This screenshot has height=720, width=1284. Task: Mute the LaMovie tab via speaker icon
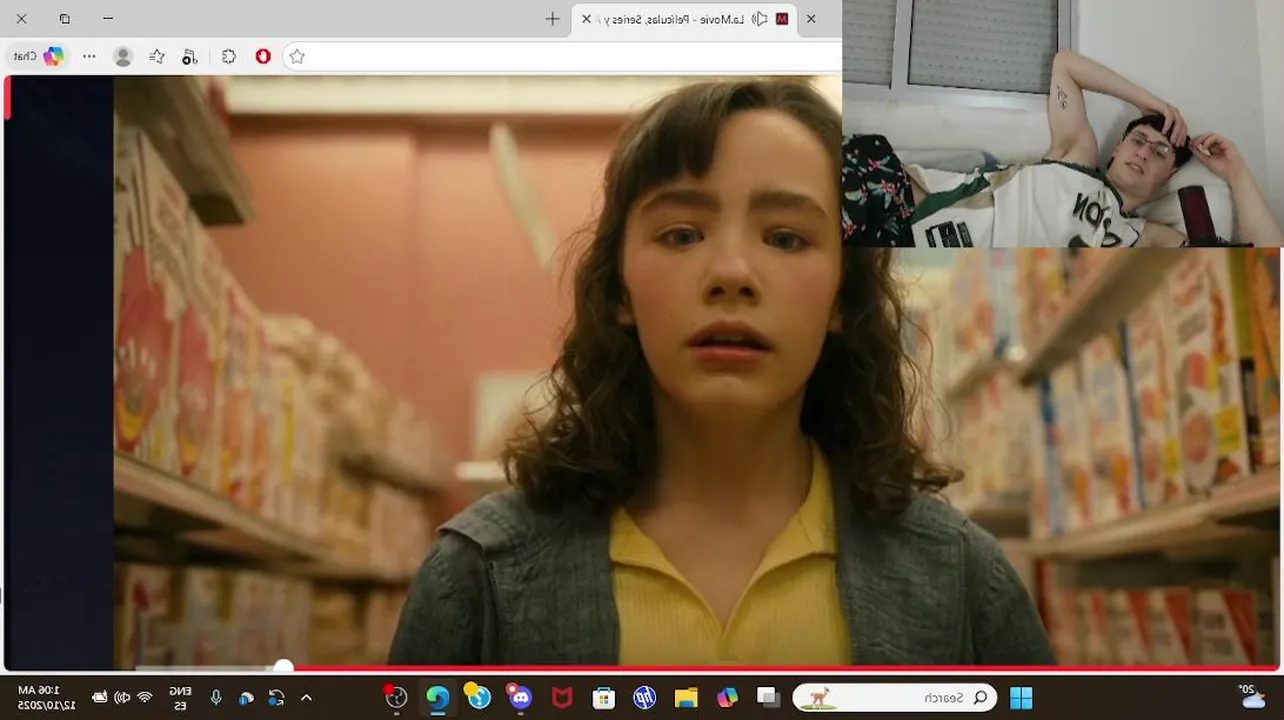760,19
